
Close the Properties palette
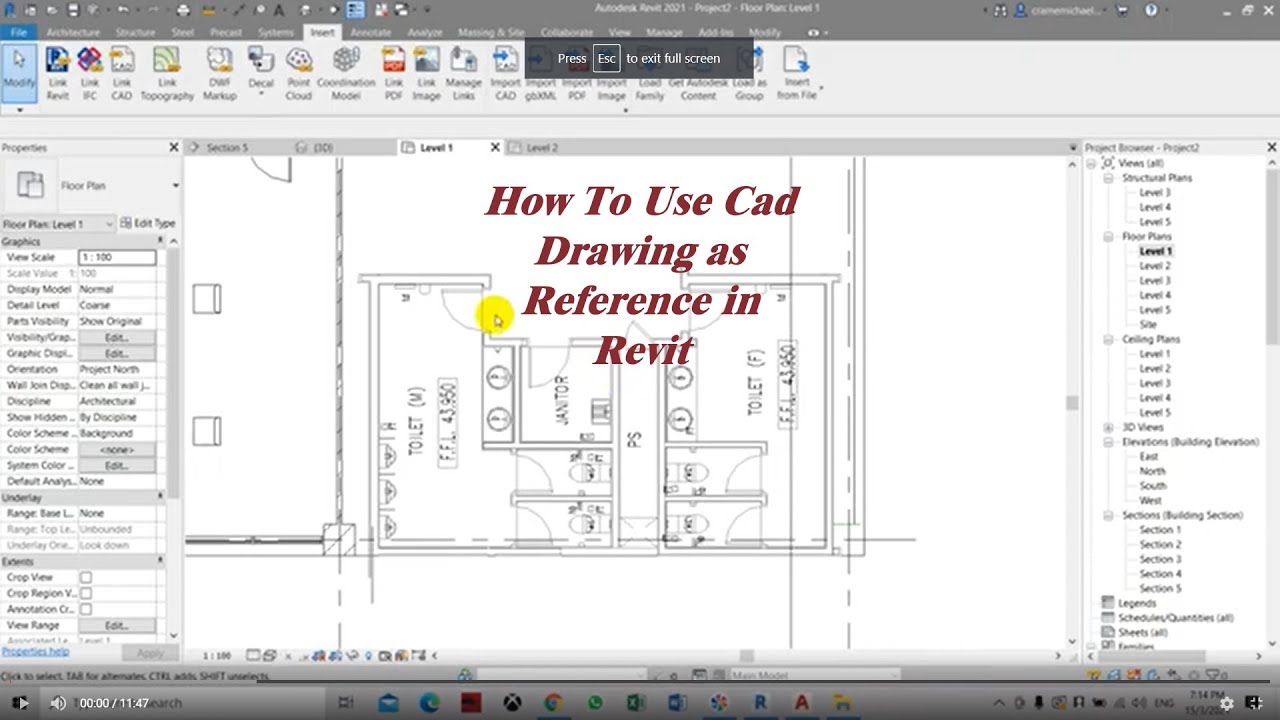pos(173,147)
